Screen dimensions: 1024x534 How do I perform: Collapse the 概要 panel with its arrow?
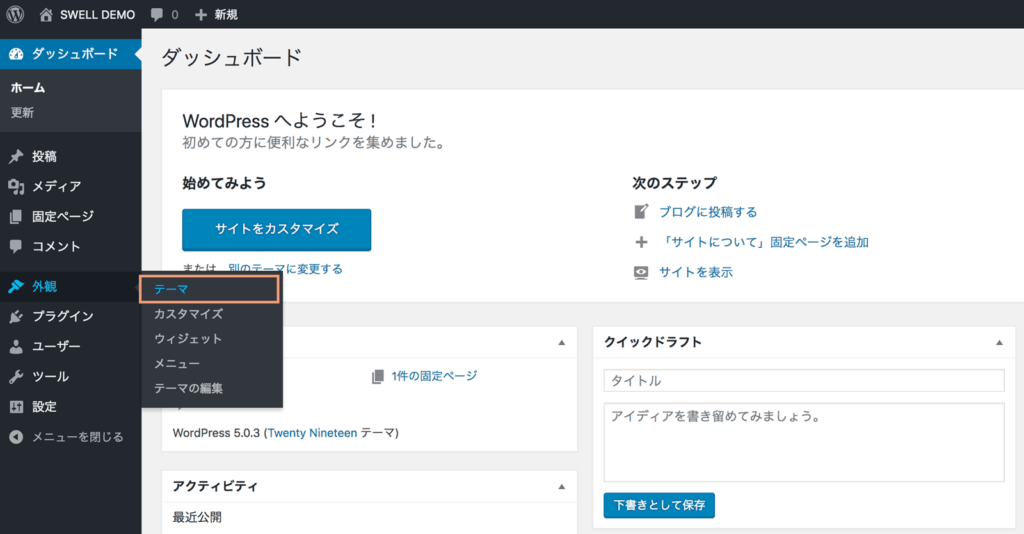562,343
